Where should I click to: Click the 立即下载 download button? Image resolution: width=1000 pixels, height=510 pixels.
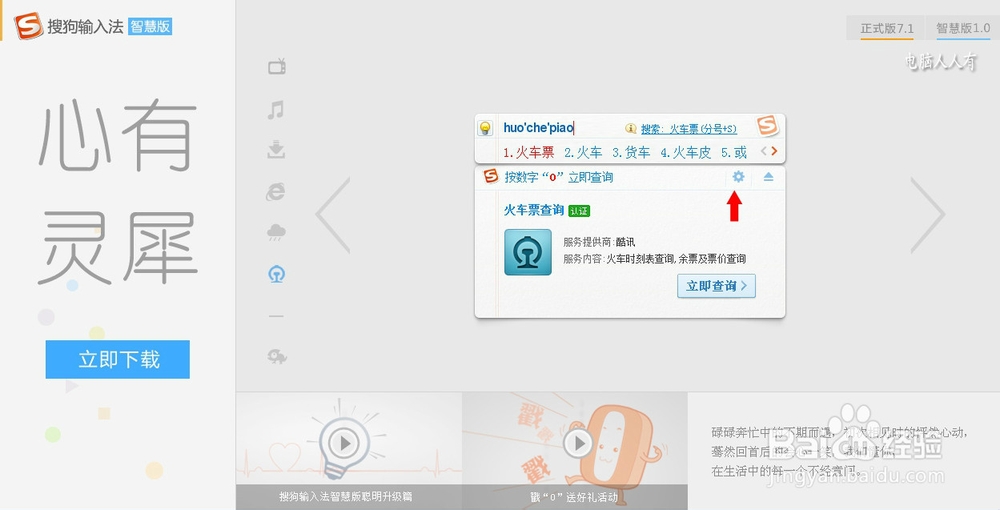[117, 360]
